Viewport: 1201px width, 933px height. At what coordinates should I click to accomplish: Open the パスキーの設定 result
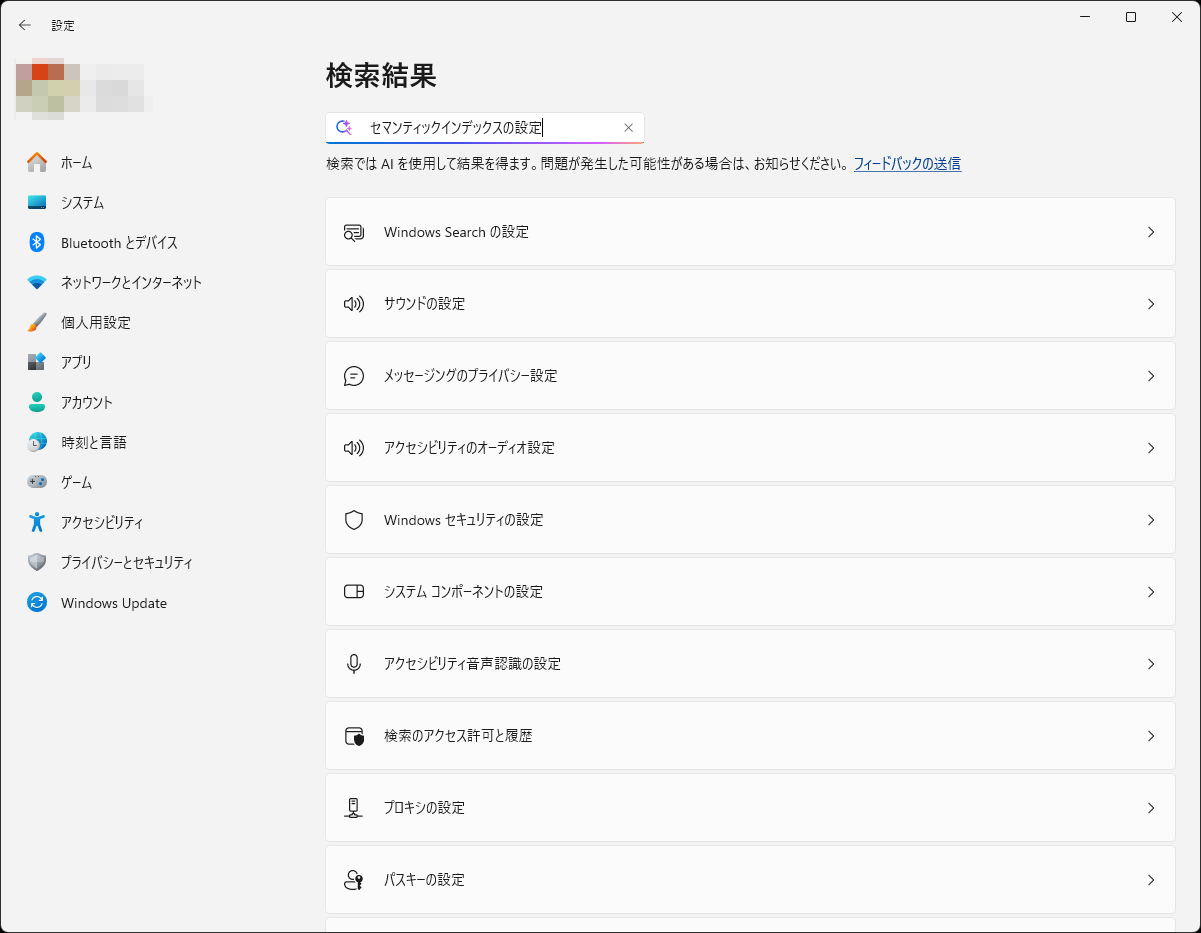(x=750, y=880)
